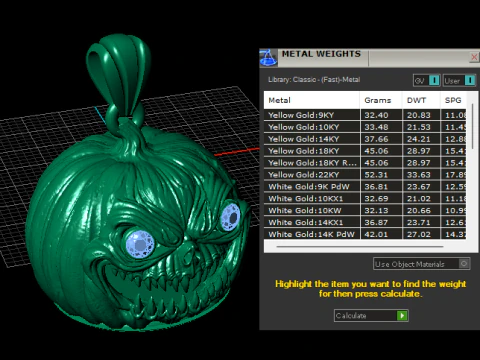Click the 33.63 DWT cell
This screenshot has height=360, width=480.
point(421,175)
